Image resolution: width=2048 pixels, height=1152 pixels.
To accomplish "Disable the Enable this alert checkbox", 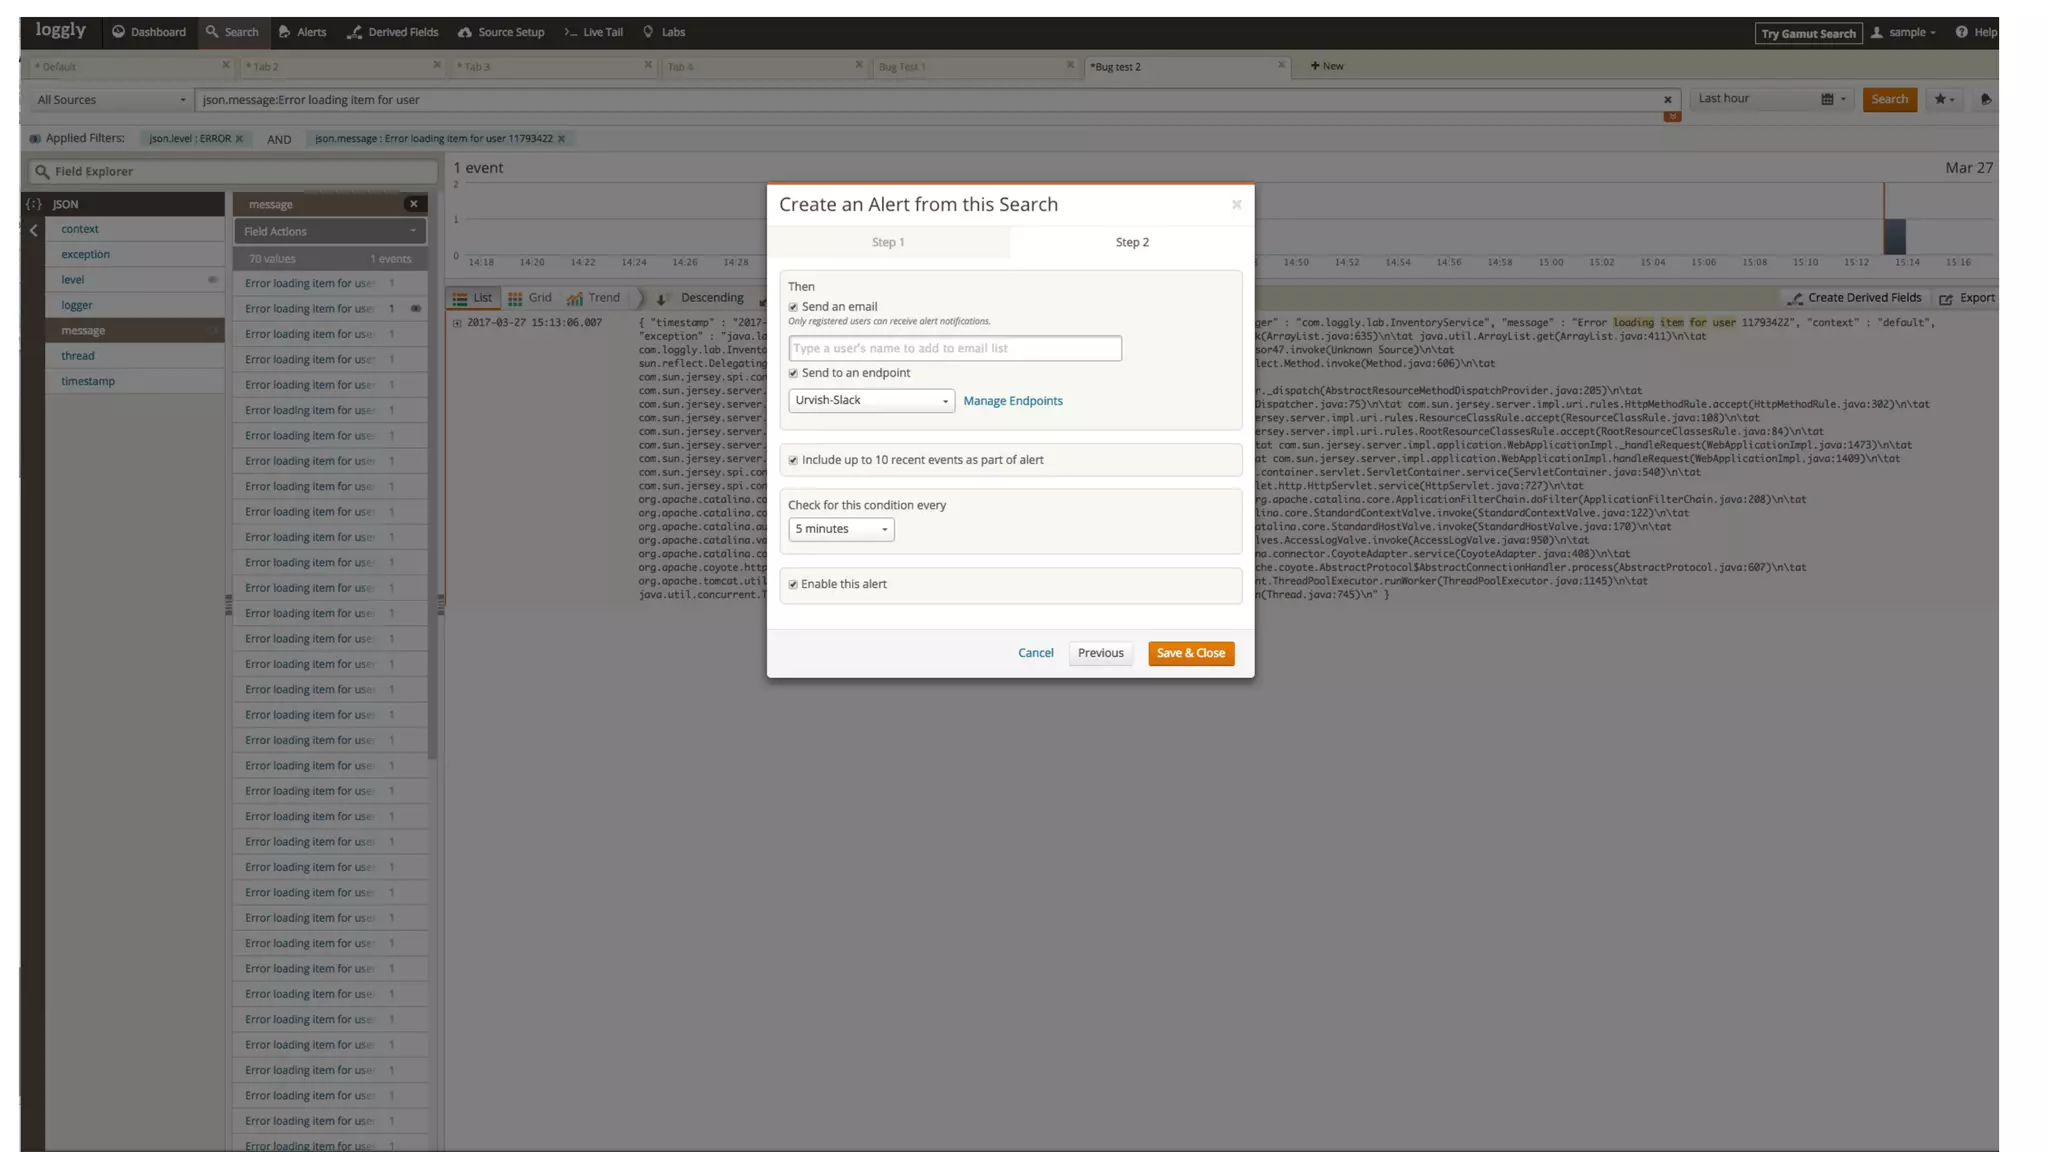I will click(x=793, y=584).
